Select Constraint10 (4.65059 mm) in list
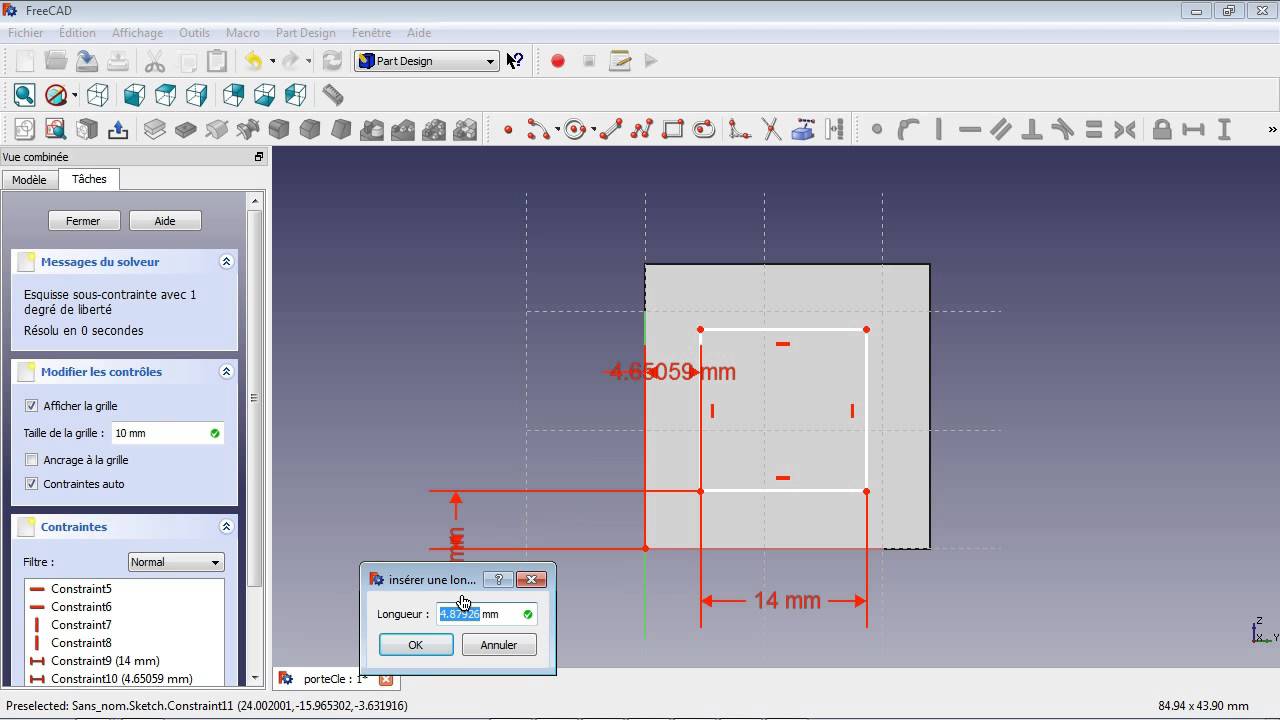This screenshot has height=720, width=1280. coord(124,679)
